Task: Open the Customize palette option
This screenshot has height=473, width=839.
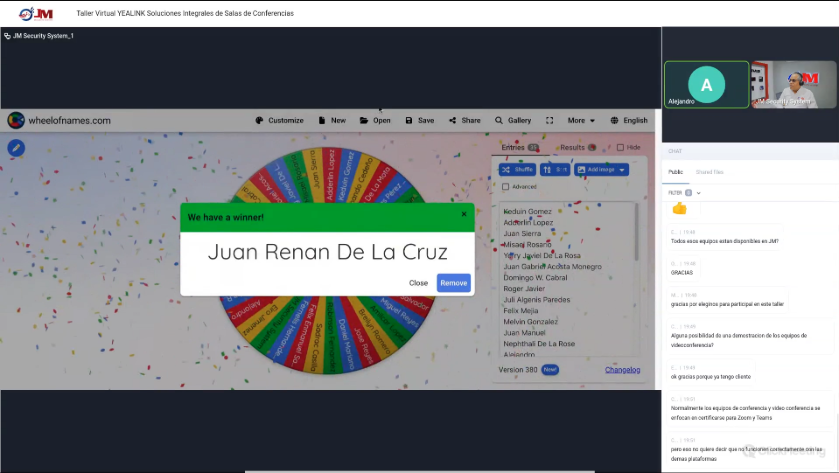Action: tap(279, 121)
